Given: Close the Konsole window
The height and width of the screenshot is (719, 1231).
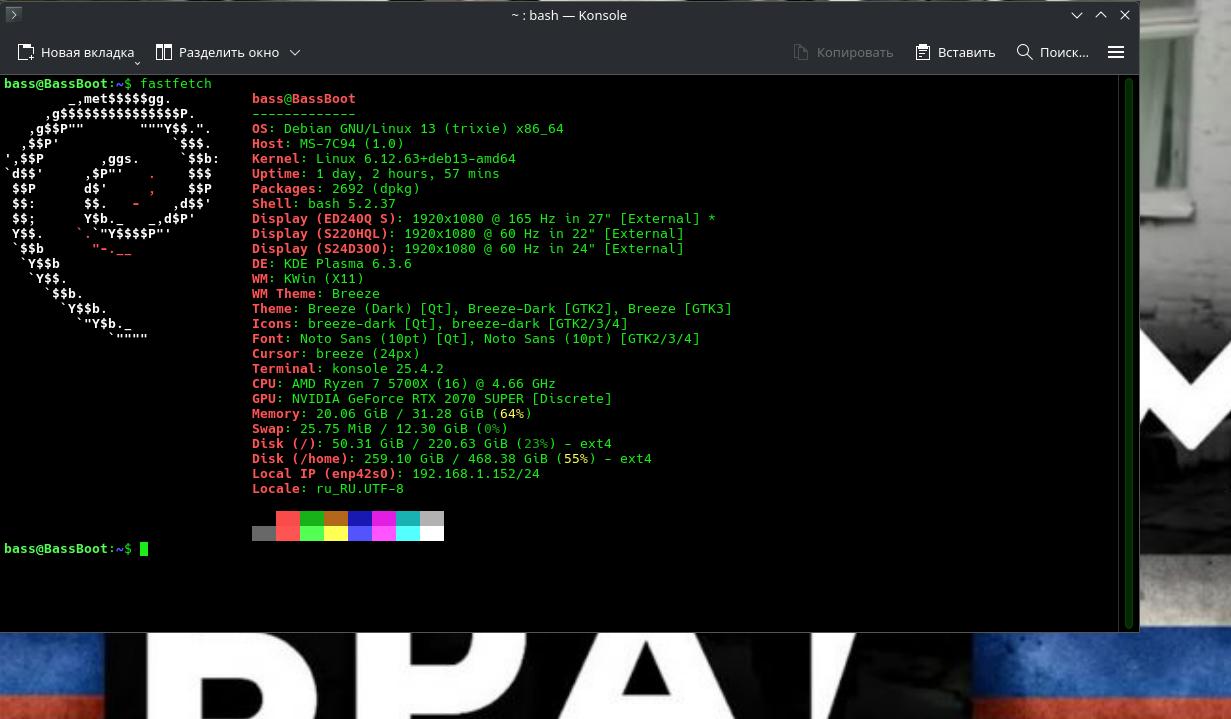Looking at the screenshot, I should pos(1125,15).
